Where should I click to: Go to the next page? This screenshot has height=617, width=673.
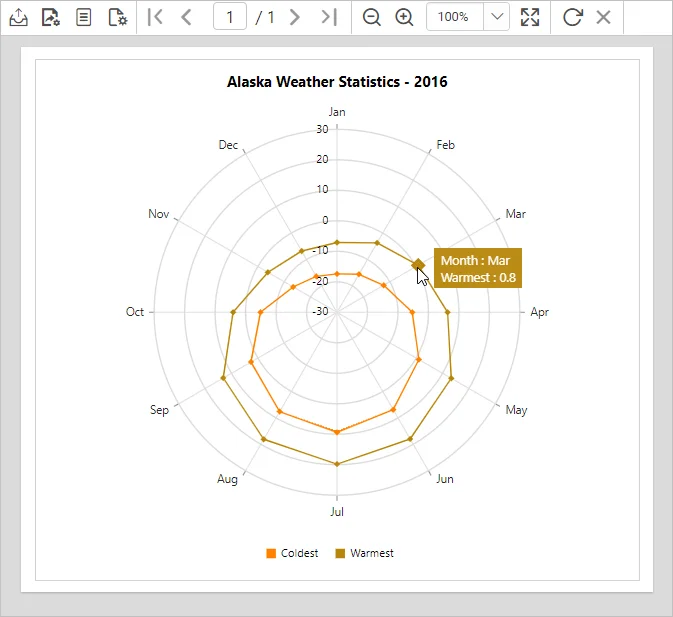tap(294, 17)
